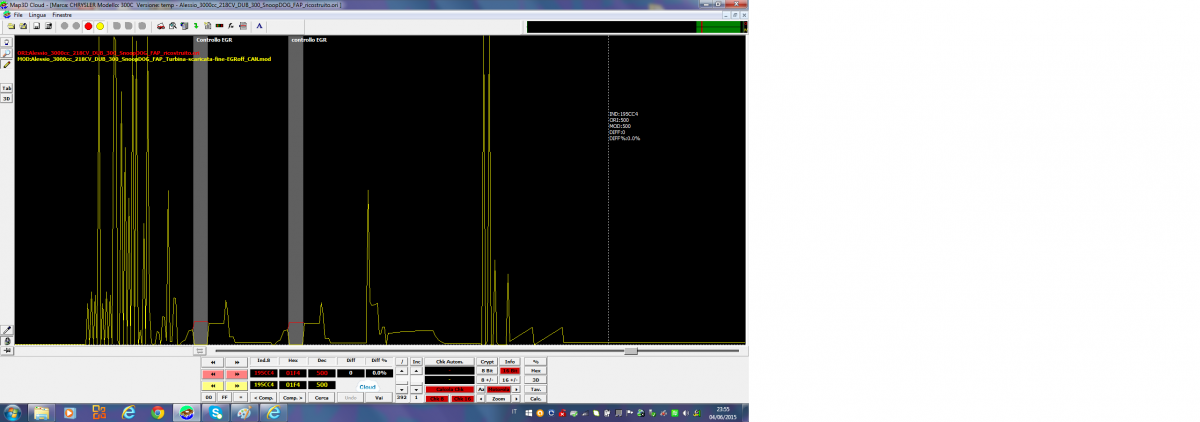Open Skype from the taskbar

point(216,412)
